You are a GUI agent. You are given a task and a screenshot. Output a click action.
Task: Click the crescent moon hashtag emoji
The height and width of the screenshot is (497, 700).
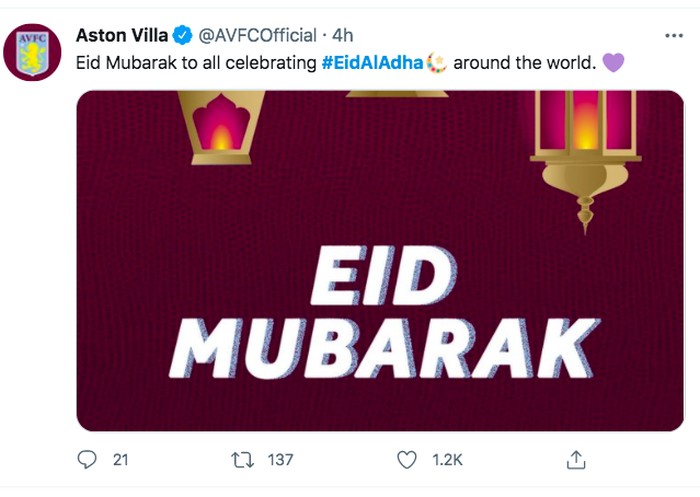(x=435, y=63)
